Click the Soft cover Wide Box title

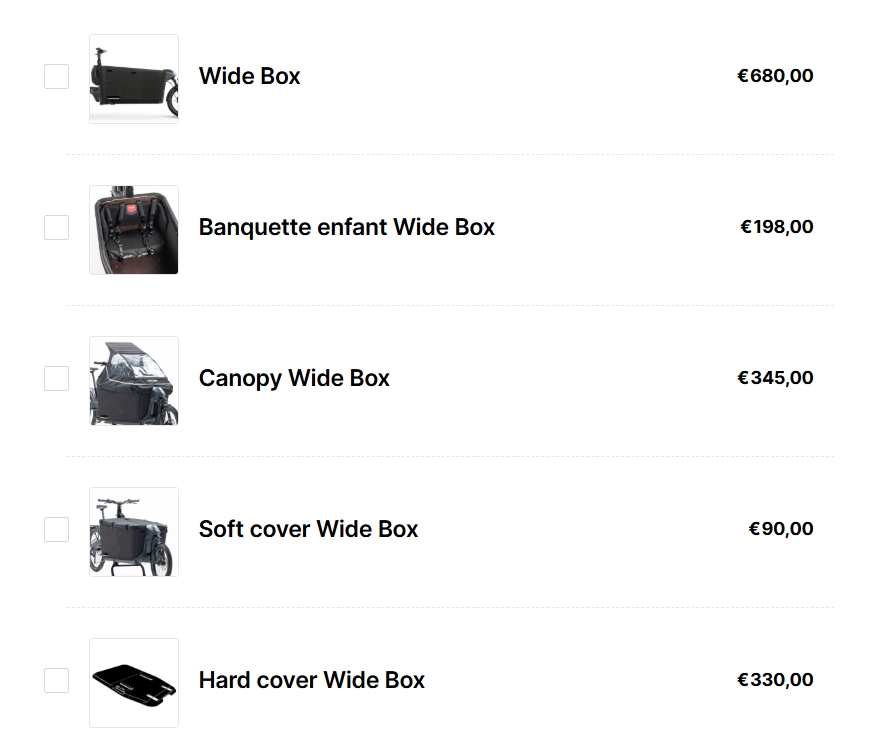pos(308,529)
